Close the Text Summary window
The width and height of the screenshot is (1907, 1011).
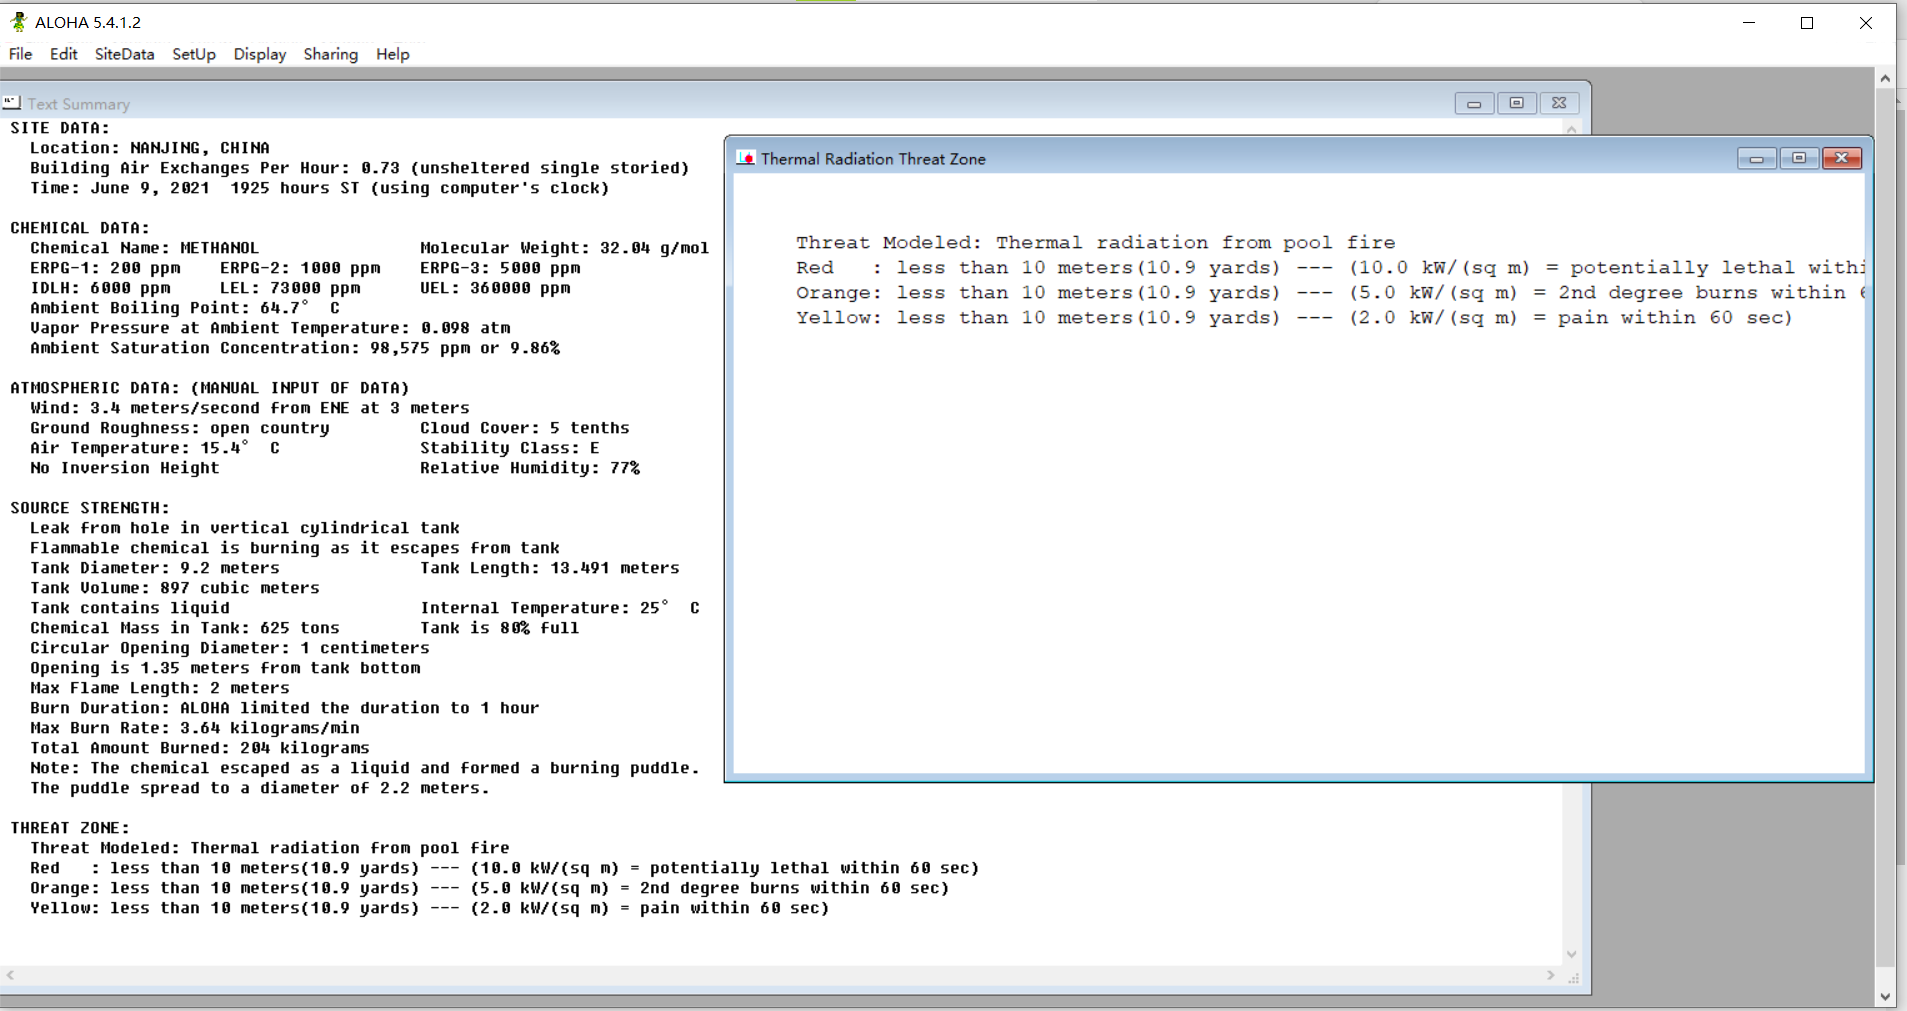click(1559, 103)
